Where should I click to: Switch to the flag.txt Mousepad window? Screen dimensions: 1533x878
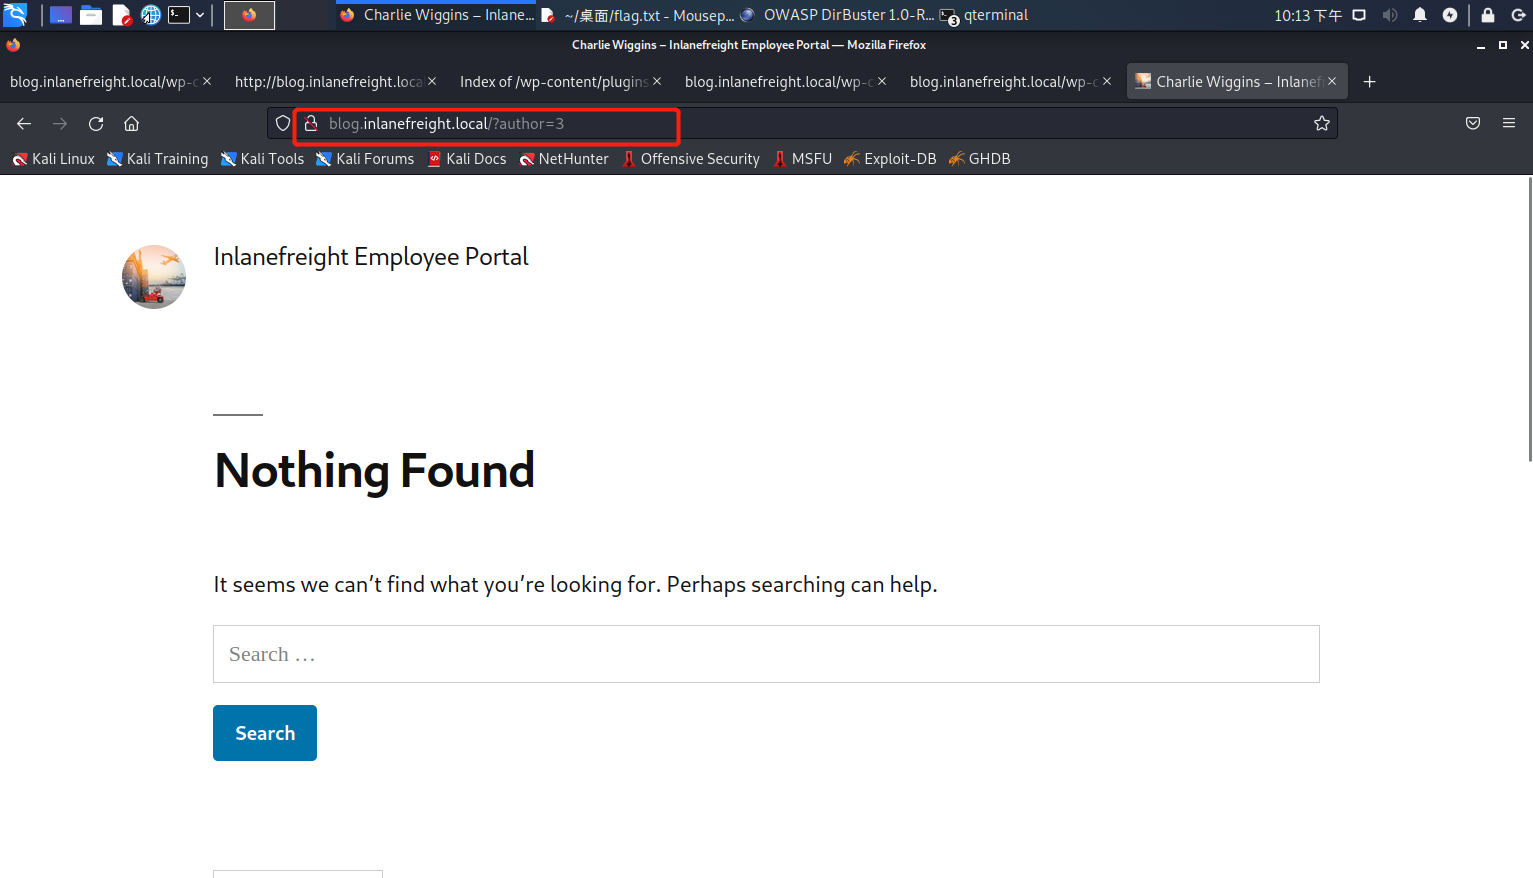pyautogui.click(x=638, y=15)
